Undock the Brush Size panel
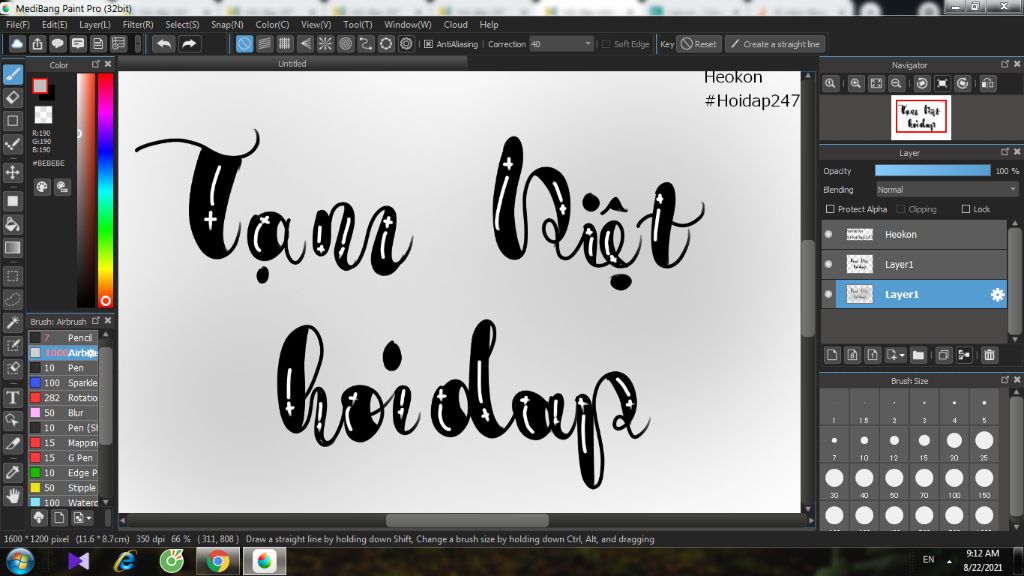This screenshot has width=1024, height=576. (1004, 379)
